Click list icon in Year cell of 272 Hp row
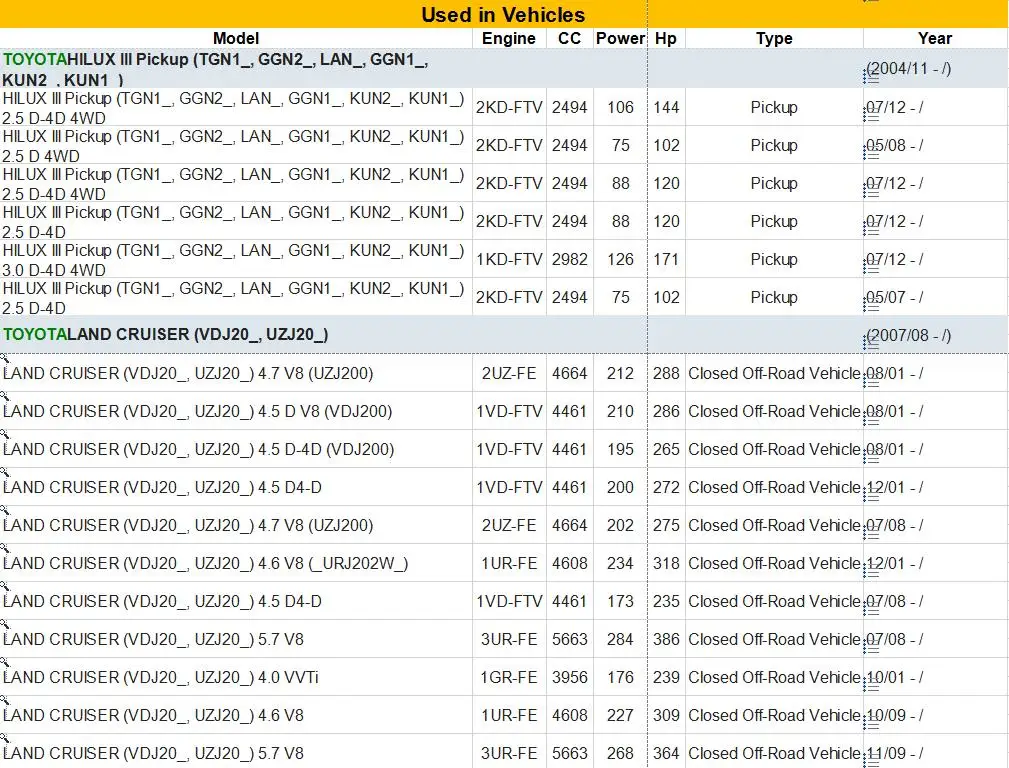The width and height of the screenshot is (1009, 768). point(871,496)
